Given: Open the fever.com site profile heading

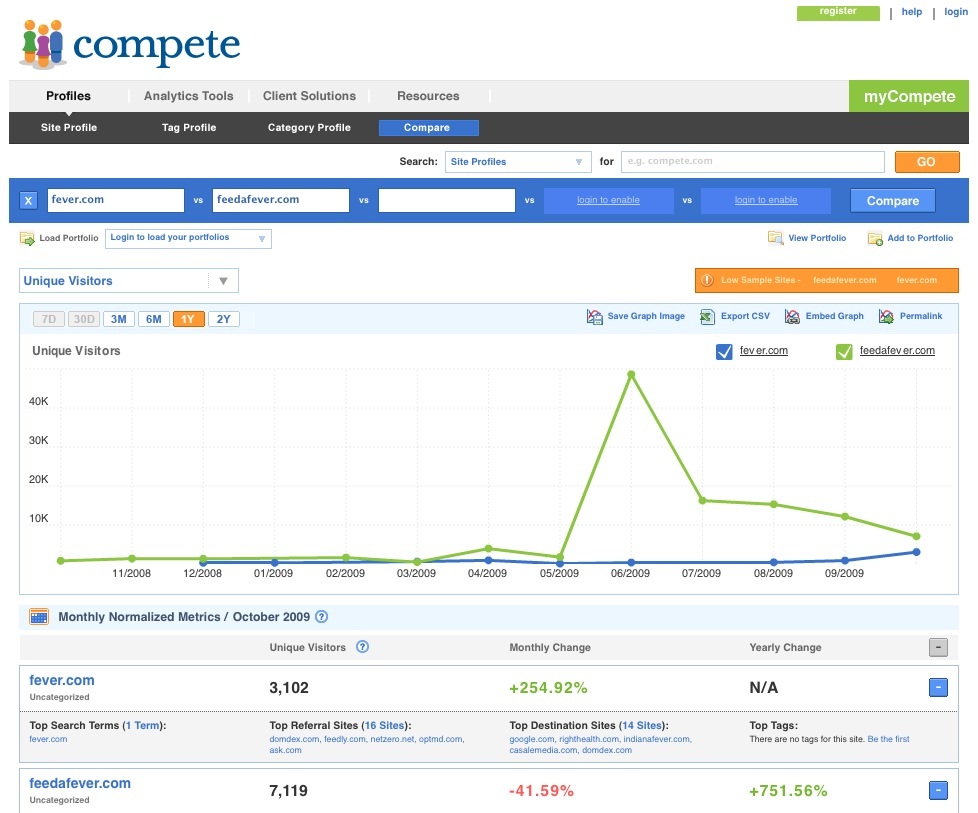Looking at the screenshot, I should [62, 681].
